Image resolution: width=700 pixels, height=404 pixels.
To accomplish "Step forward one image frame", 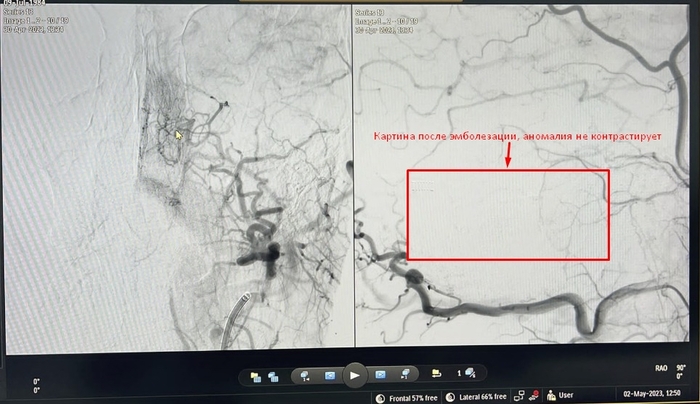I will 380,375.
